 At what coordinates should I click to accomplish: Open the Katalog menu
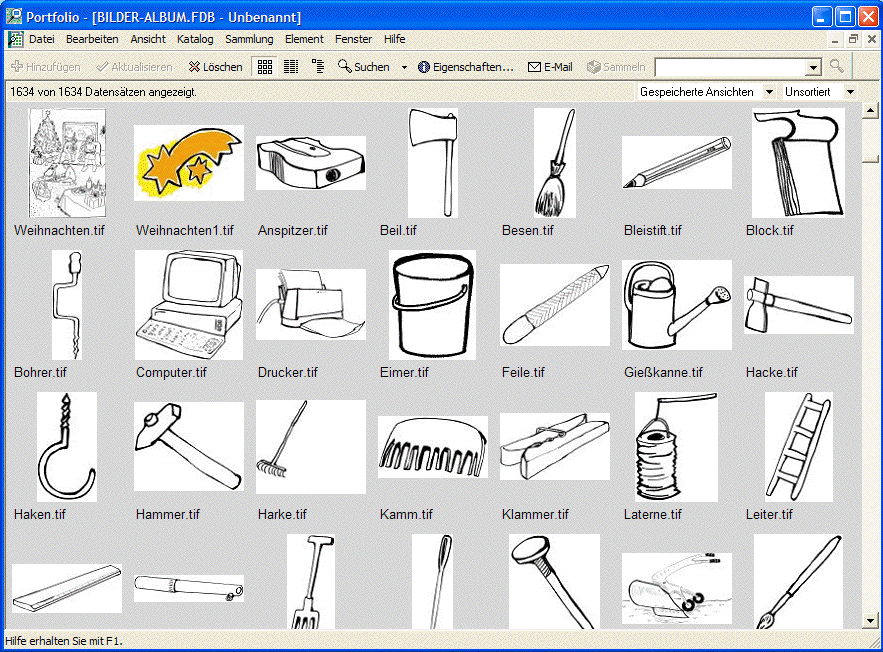[x=195, y=39]
